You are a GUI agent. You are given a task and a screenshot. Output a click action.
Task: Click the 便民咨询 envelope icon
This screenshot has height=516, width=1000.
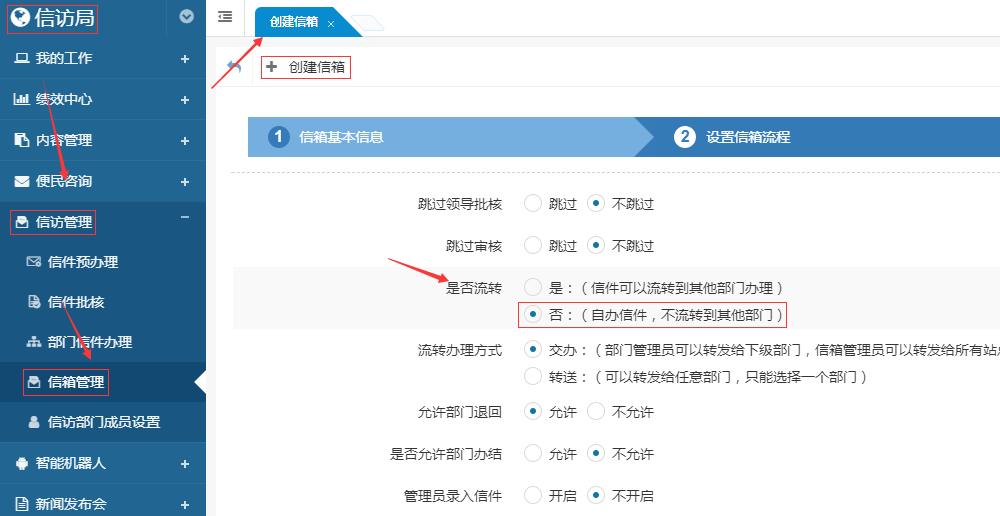click(x=21, y=182)
